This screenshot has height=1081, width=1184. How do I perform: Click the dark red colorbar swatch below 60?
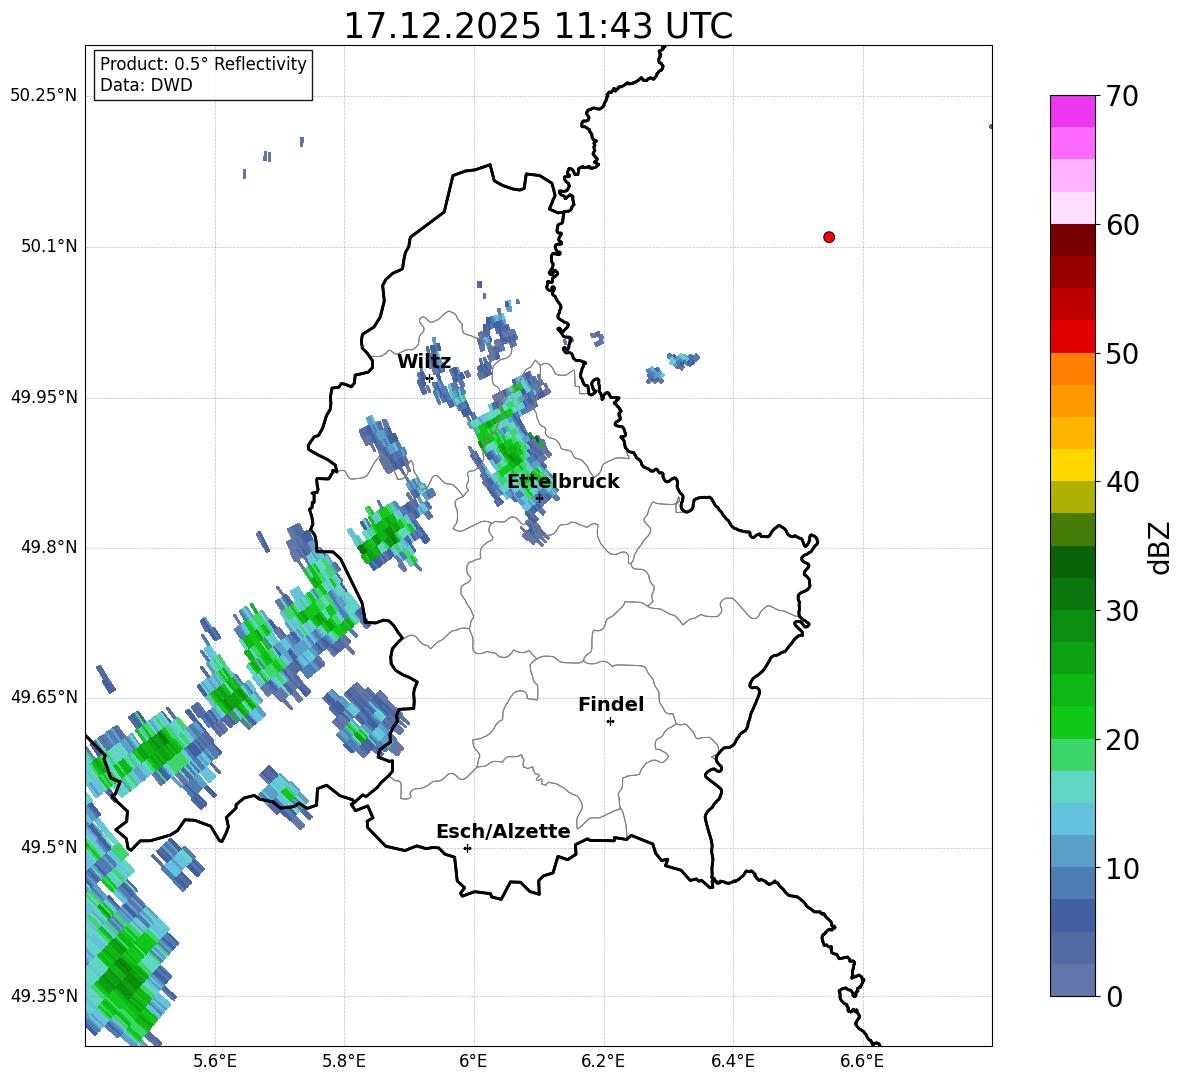point(1072,240)
